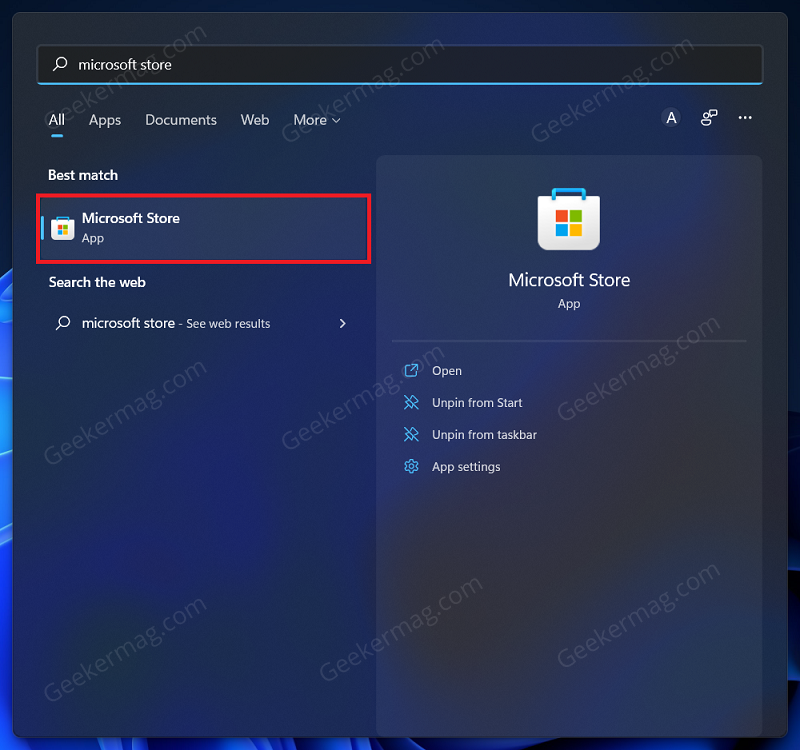Screen dimensions: 800x750
Task: Click the magnifier icon beside the web result
Action: click(63, 323)
